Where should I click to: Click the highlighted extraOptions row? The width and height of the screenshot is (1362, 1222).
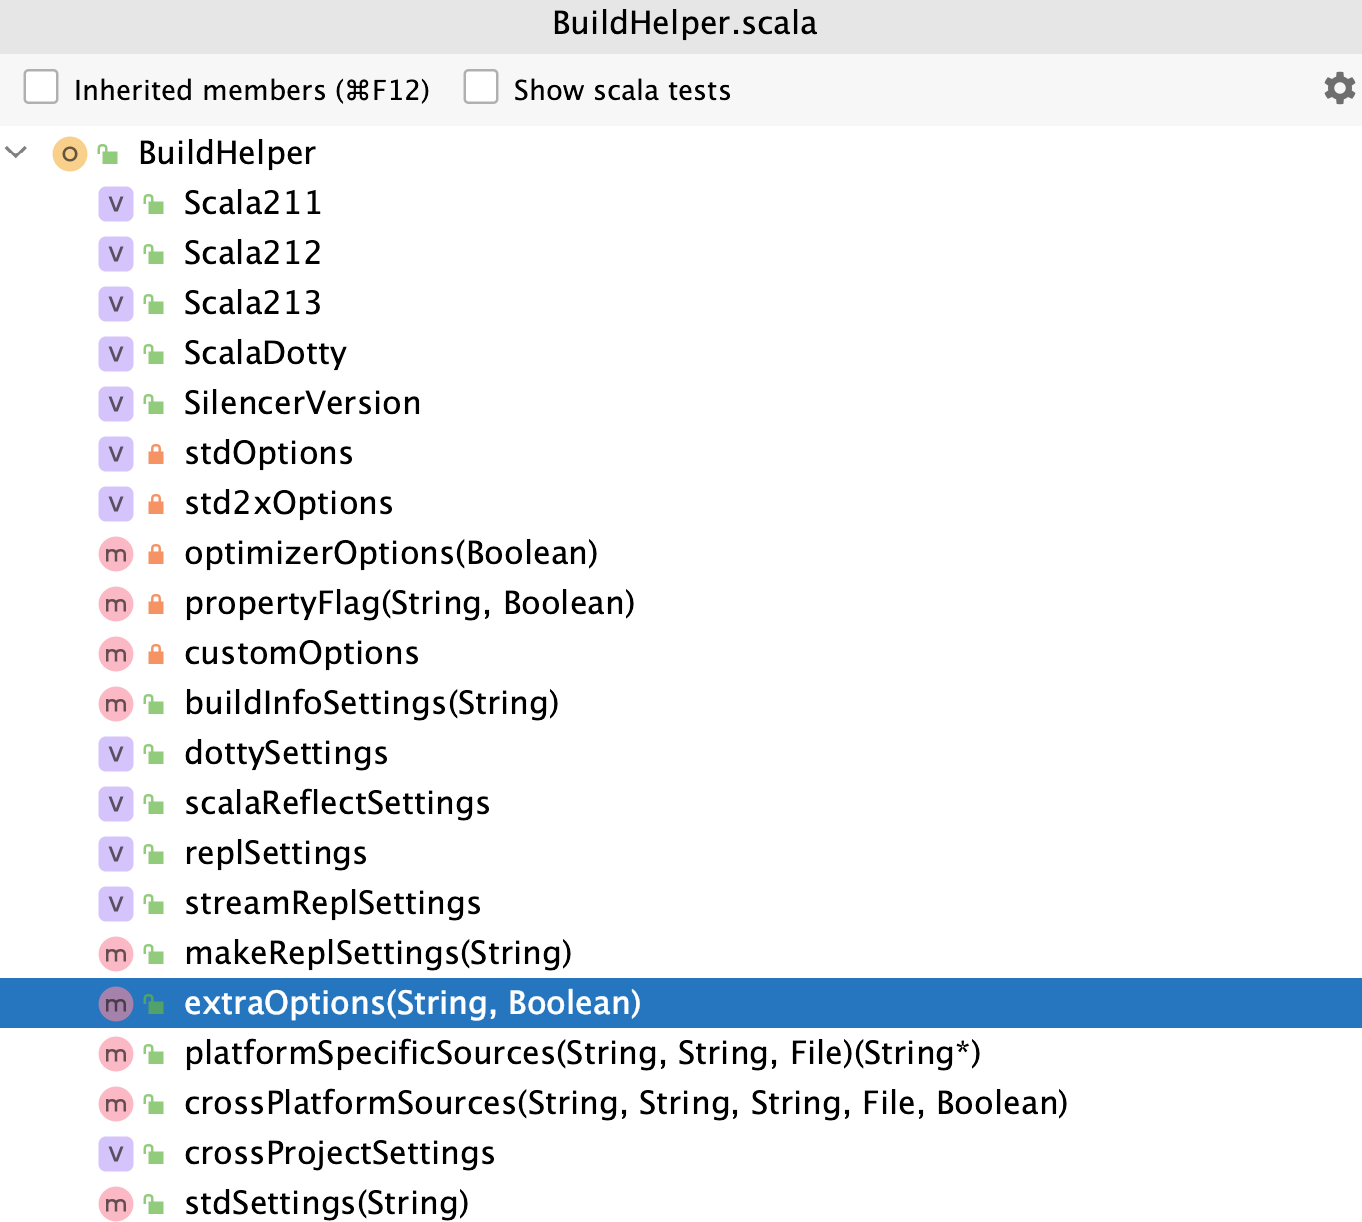(x=412, y=1003)
